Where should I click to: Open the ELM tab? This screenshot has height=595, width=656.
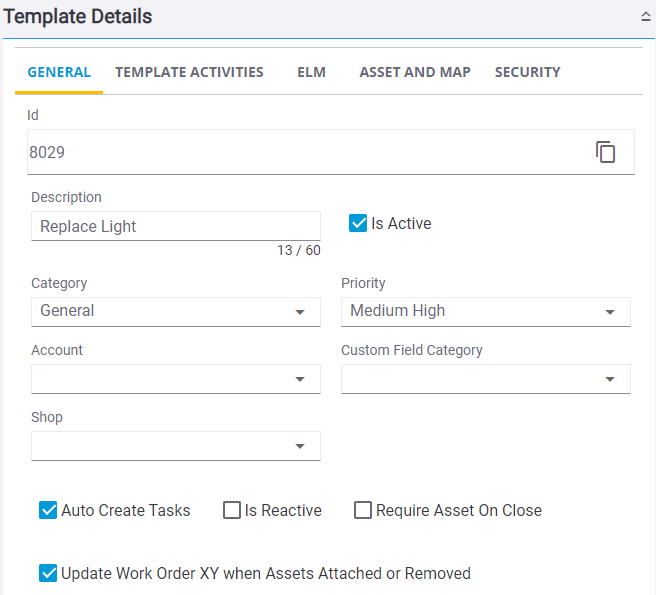[311, 72]
